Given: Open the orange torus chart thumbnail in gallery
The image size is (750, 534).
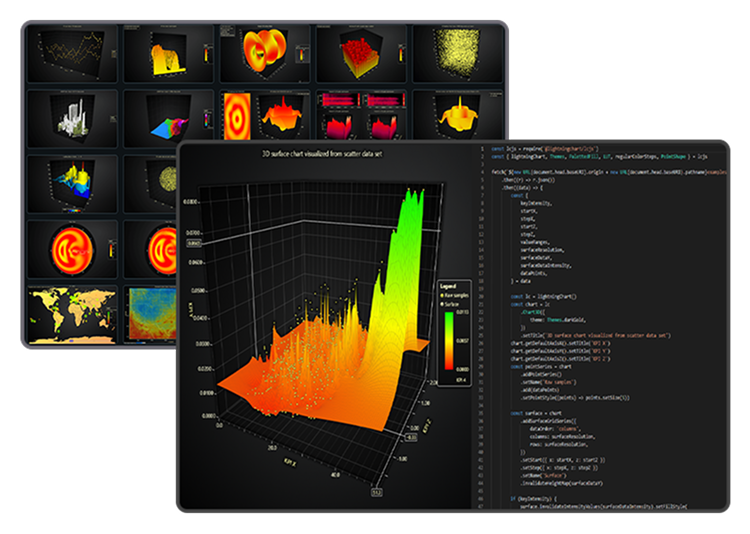Looking at the screenshot, I should coord(265,54).
